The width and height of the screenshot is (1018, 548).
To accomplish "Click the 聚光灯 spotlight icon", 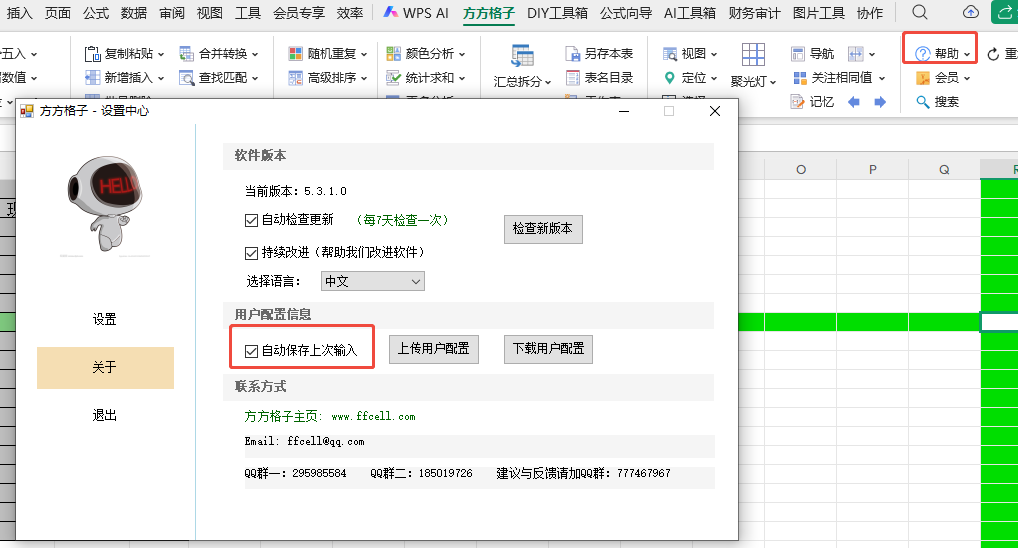I will pos(753,56).
